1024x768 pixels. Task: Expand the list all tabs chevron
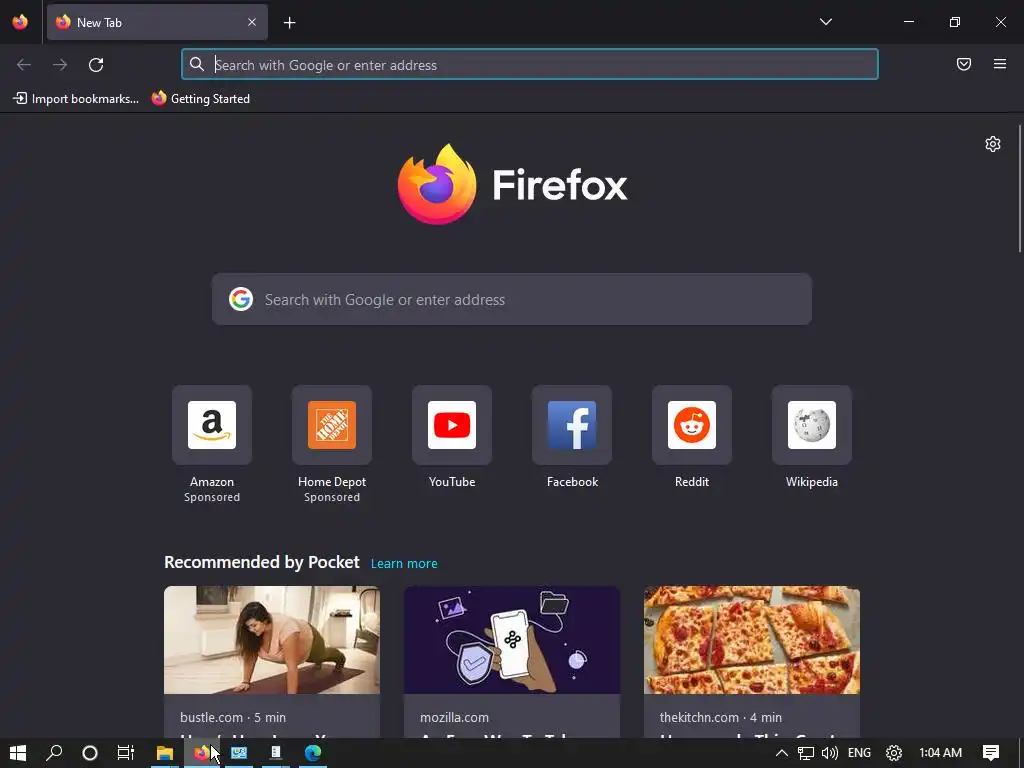[x=825, y=22]
